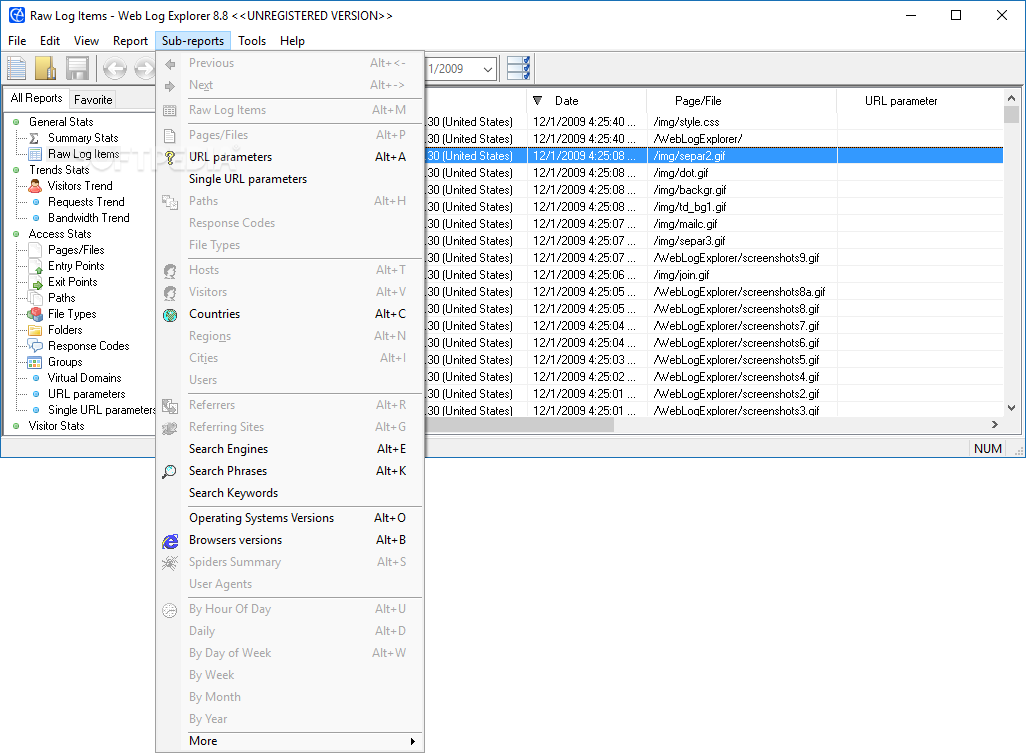Screen dimensions: 1026x753
Task: Select the /img/dot.gif row
Action: click(x=714, y=173)
